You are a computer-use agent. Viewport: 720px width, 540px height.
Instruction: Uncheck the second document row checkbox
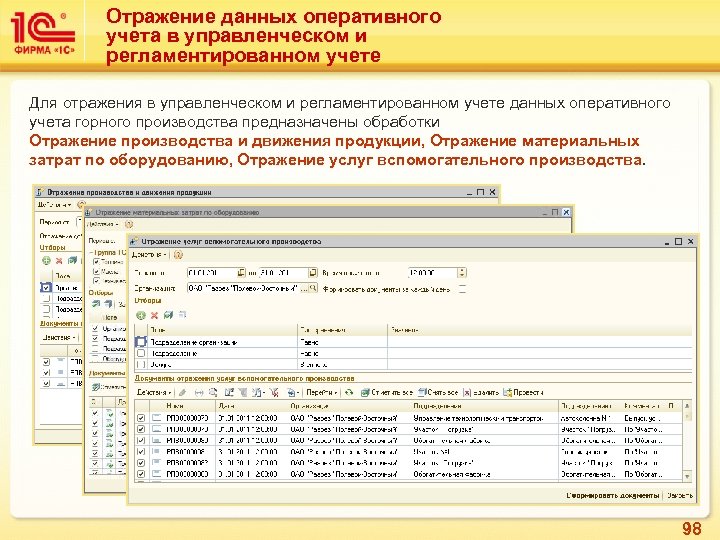(141, 429)
